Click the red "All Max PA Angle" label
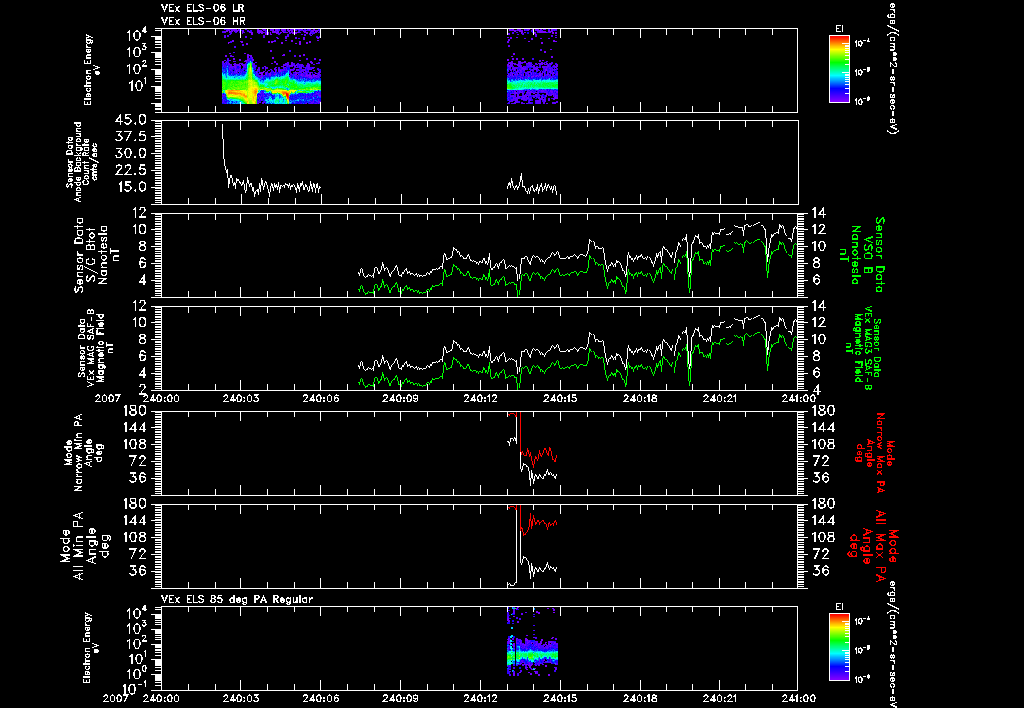This screenshot has width=1024, height=708. tap(873, 545)
